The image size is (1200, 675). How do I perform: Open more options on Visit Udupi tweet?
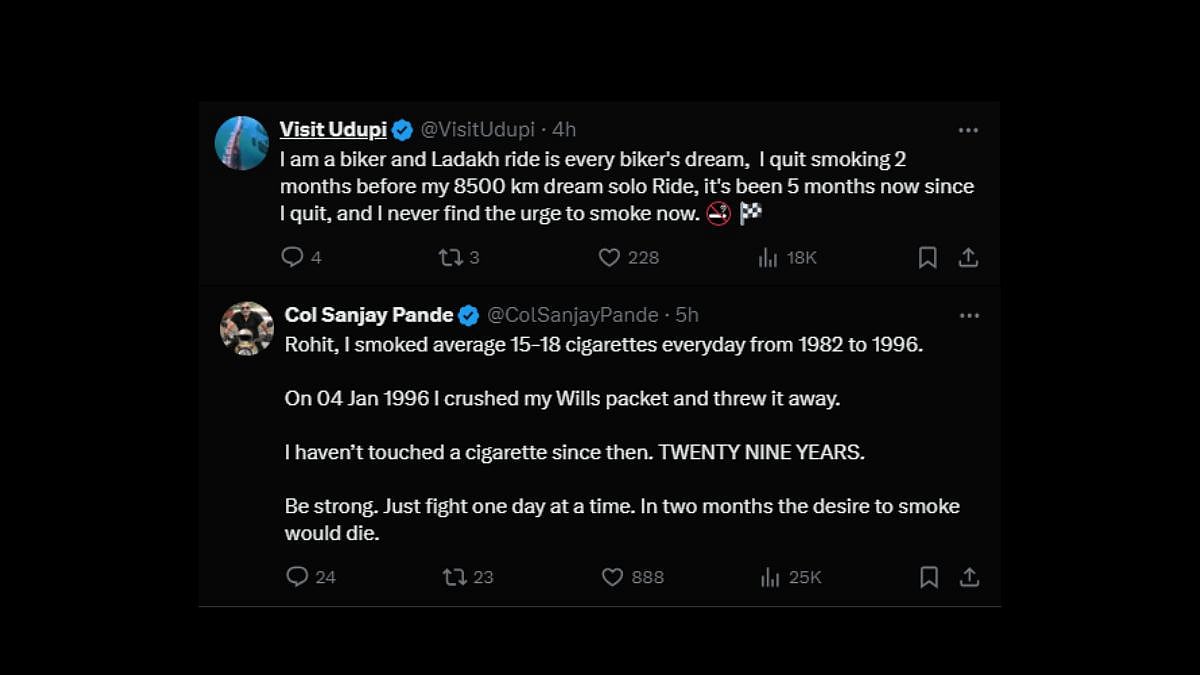pyautogui.click(x=968, y=130)
